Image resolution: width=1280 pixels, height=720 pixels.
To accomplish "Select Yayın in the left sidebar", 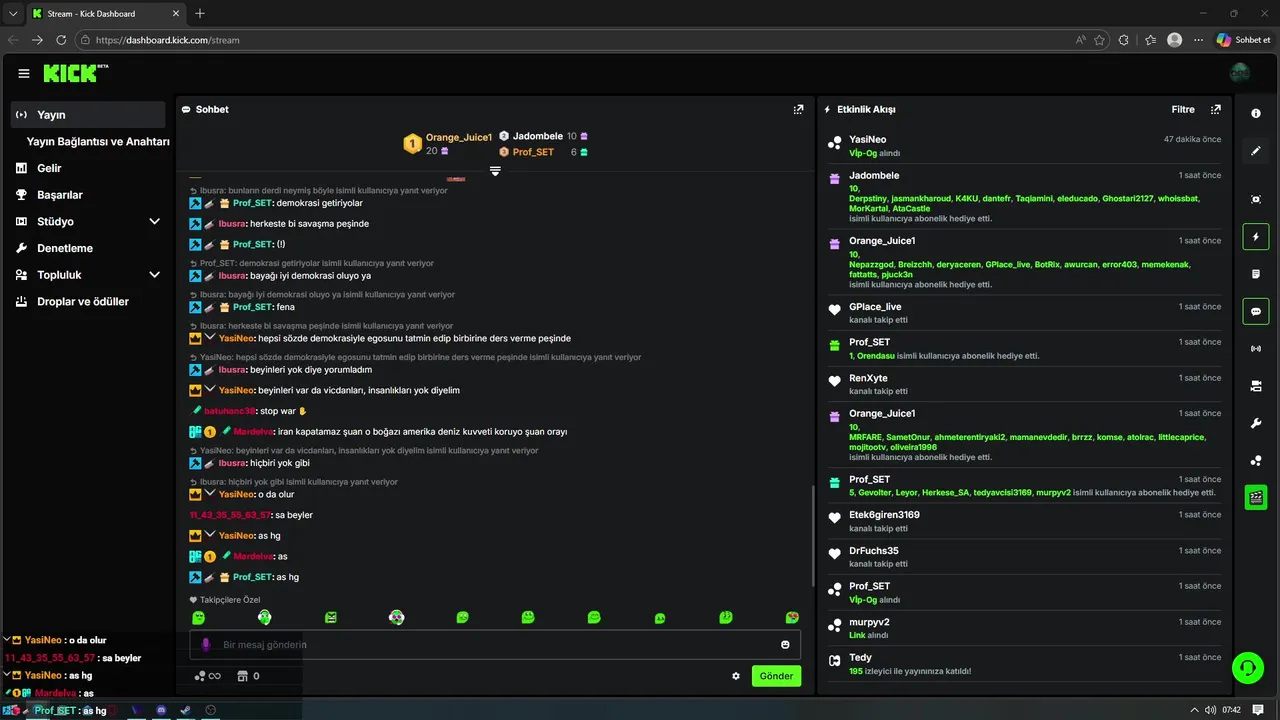I will pos(88,115).
